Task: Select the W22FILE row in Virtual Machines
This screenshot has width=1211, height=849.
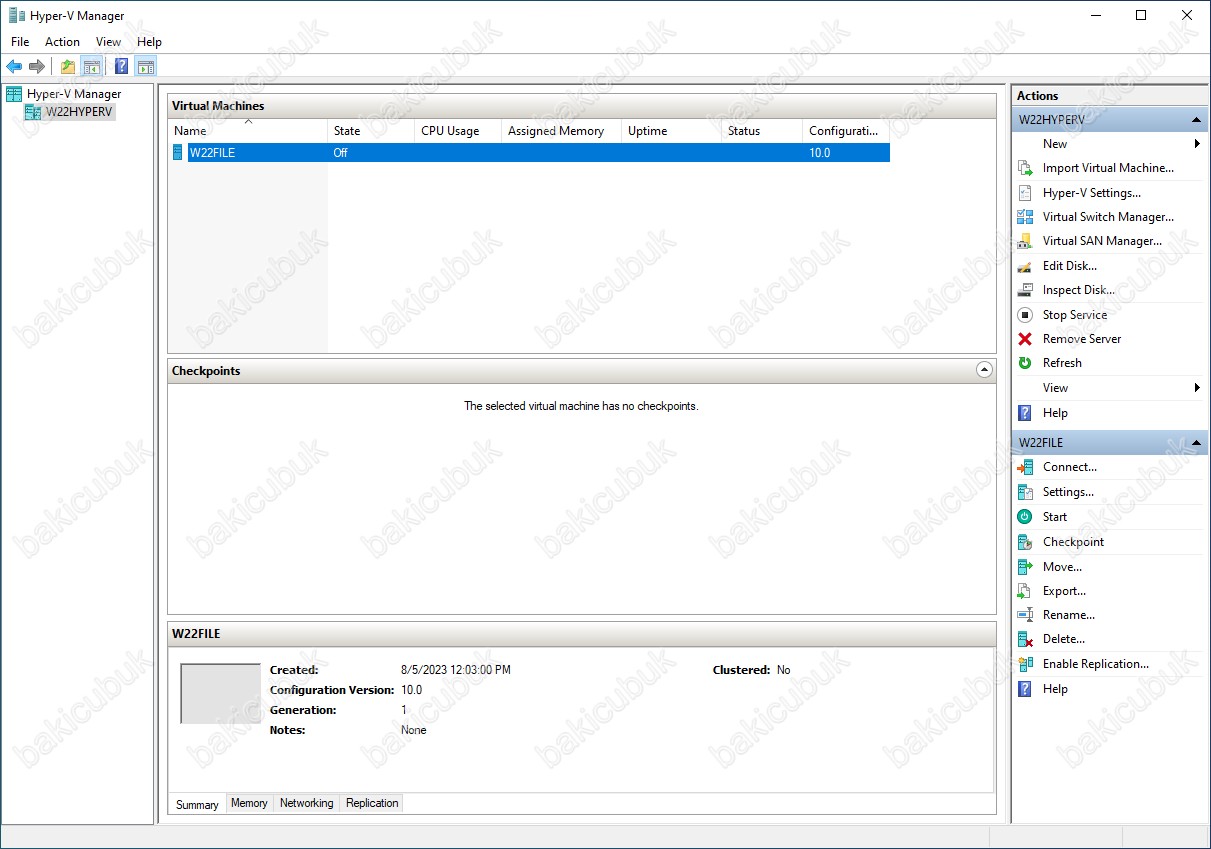Action: 529,153
